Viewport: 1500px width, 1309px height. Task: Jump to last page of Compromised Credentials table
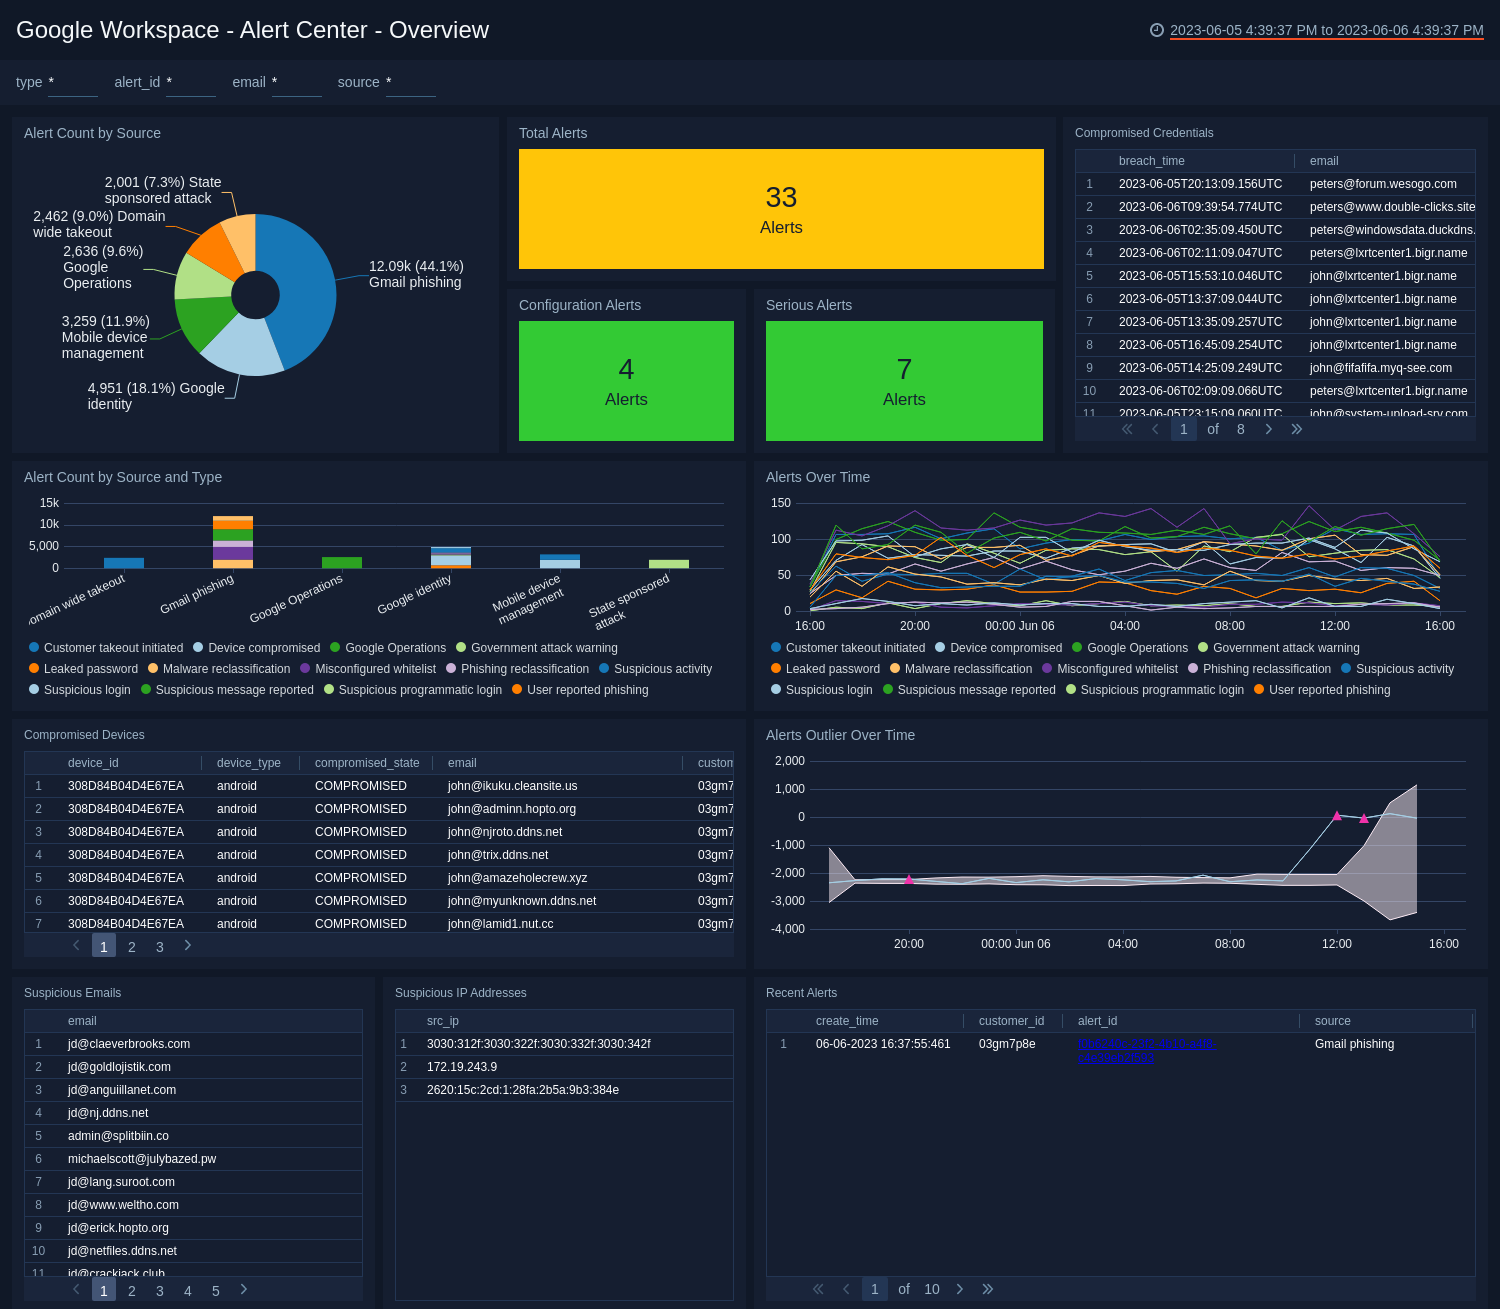(1297, 429)
